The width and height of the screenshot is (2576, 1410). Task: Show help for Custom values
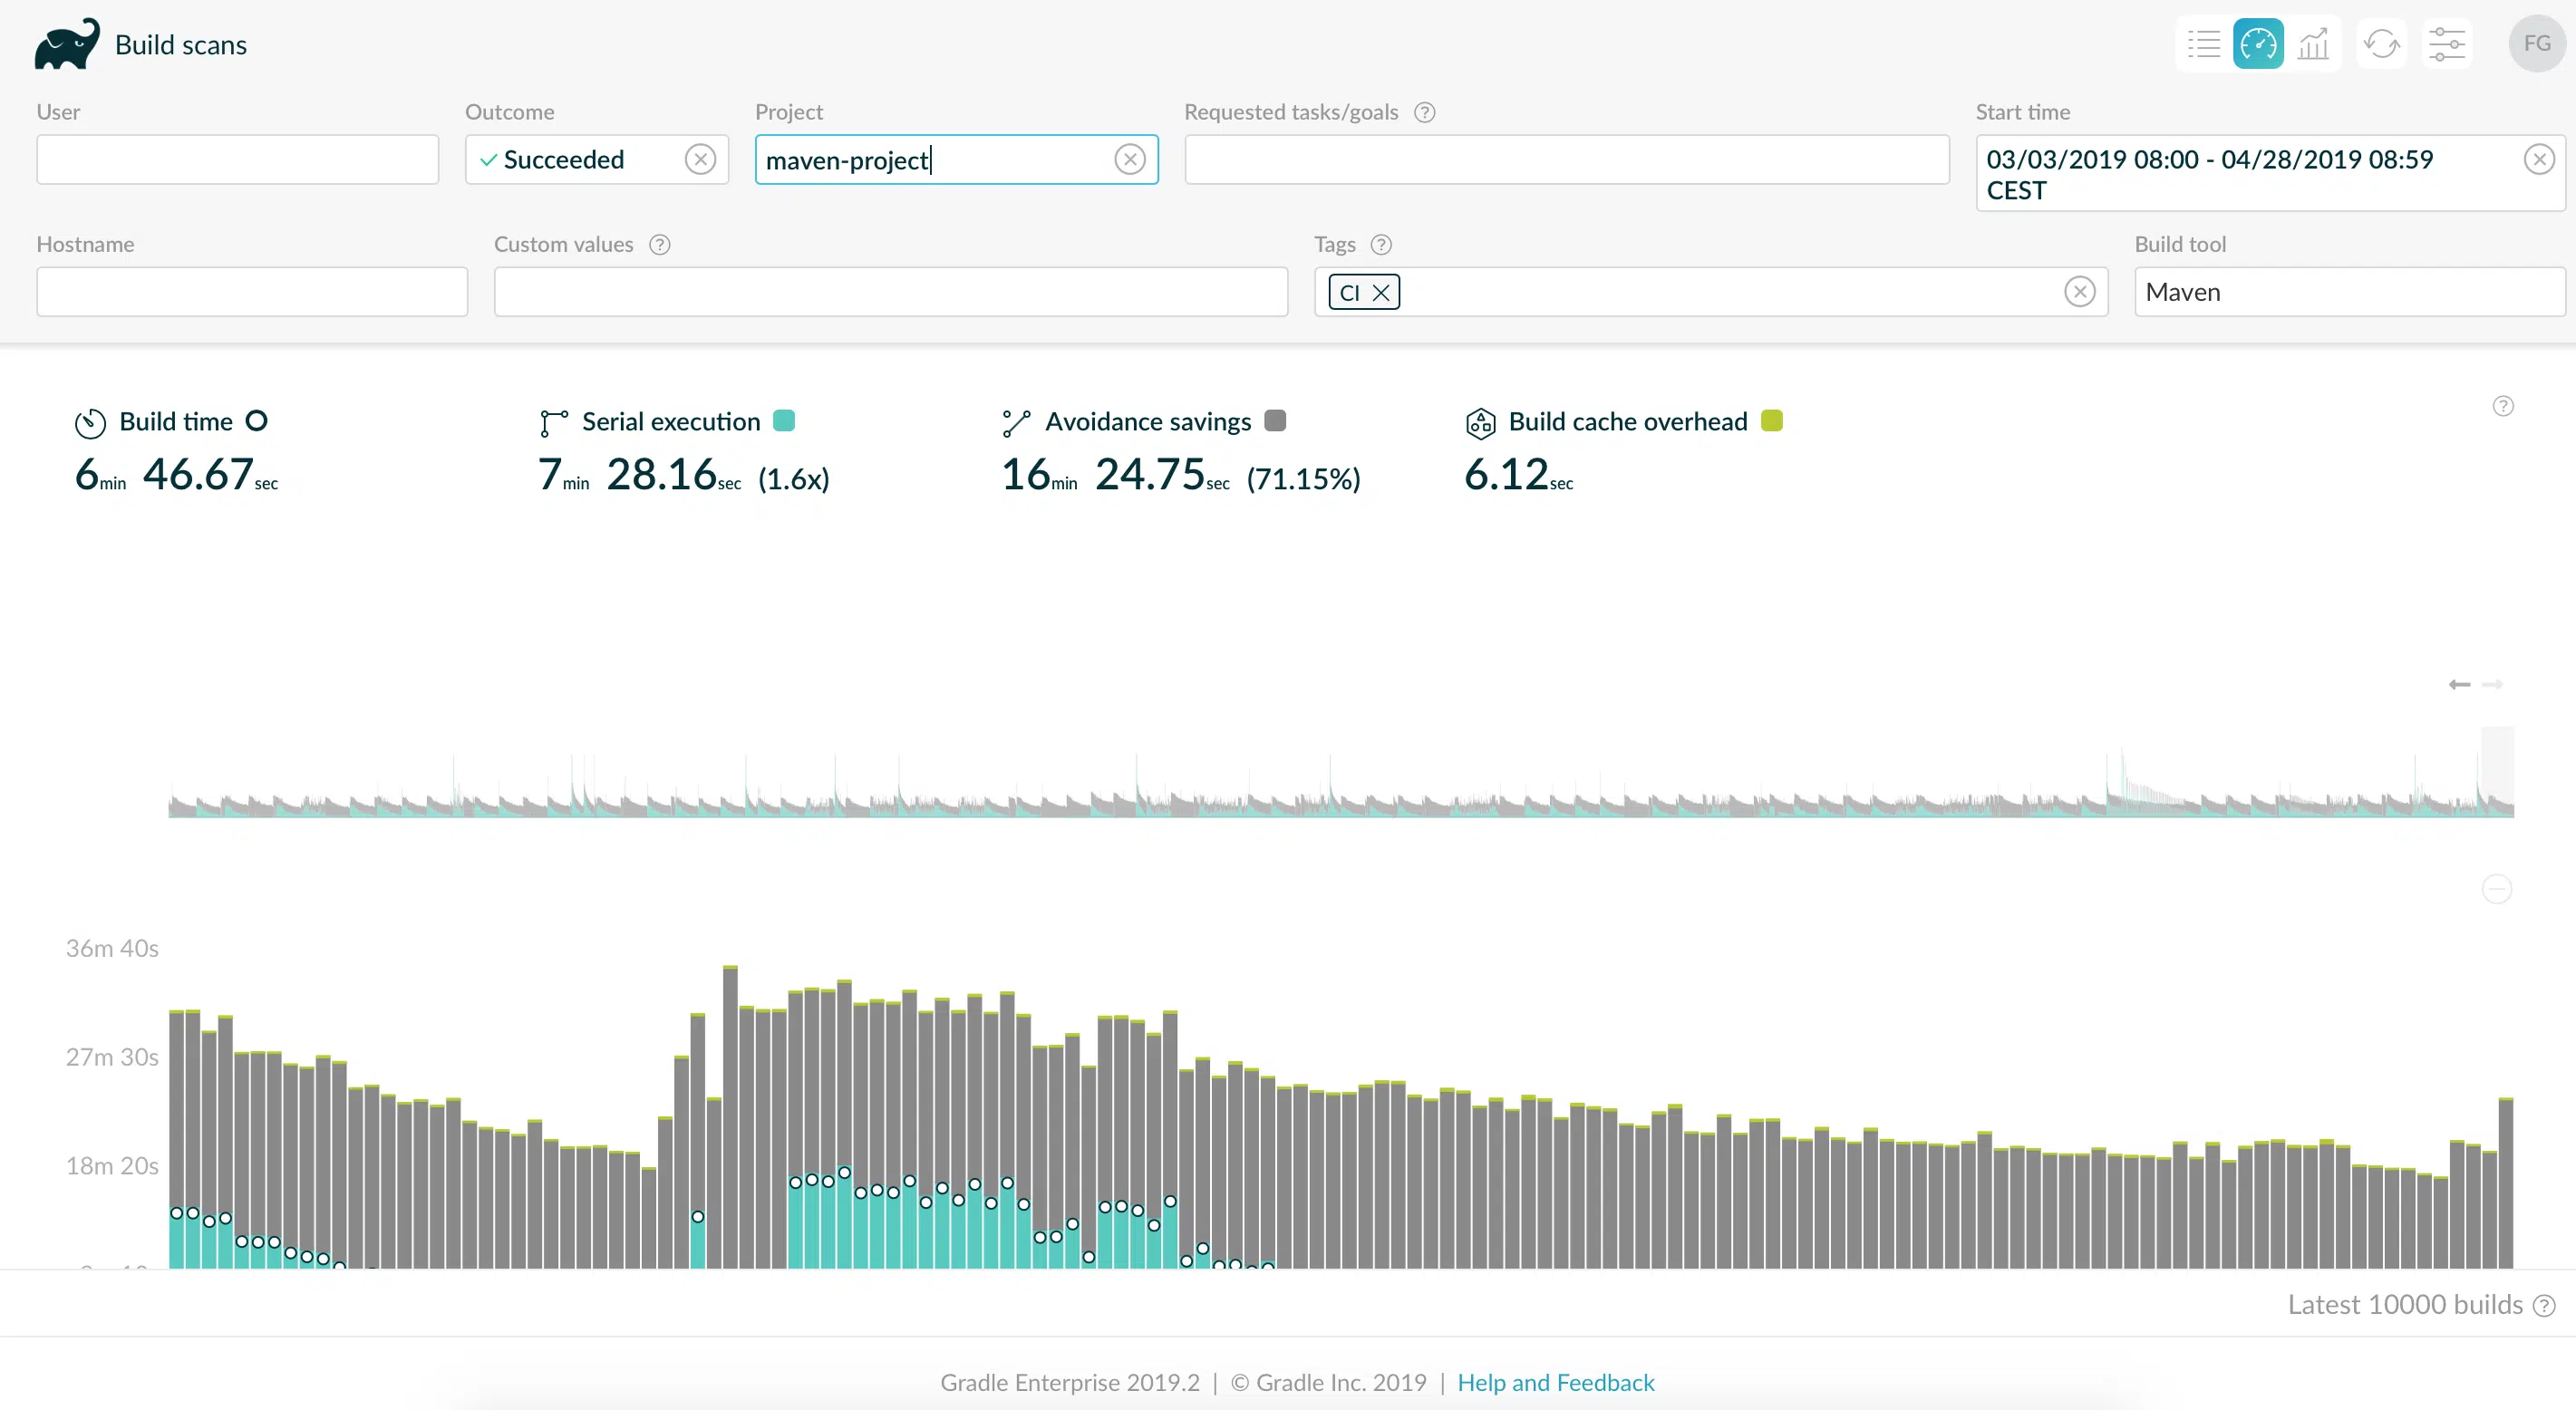click(x=659, y=244)
